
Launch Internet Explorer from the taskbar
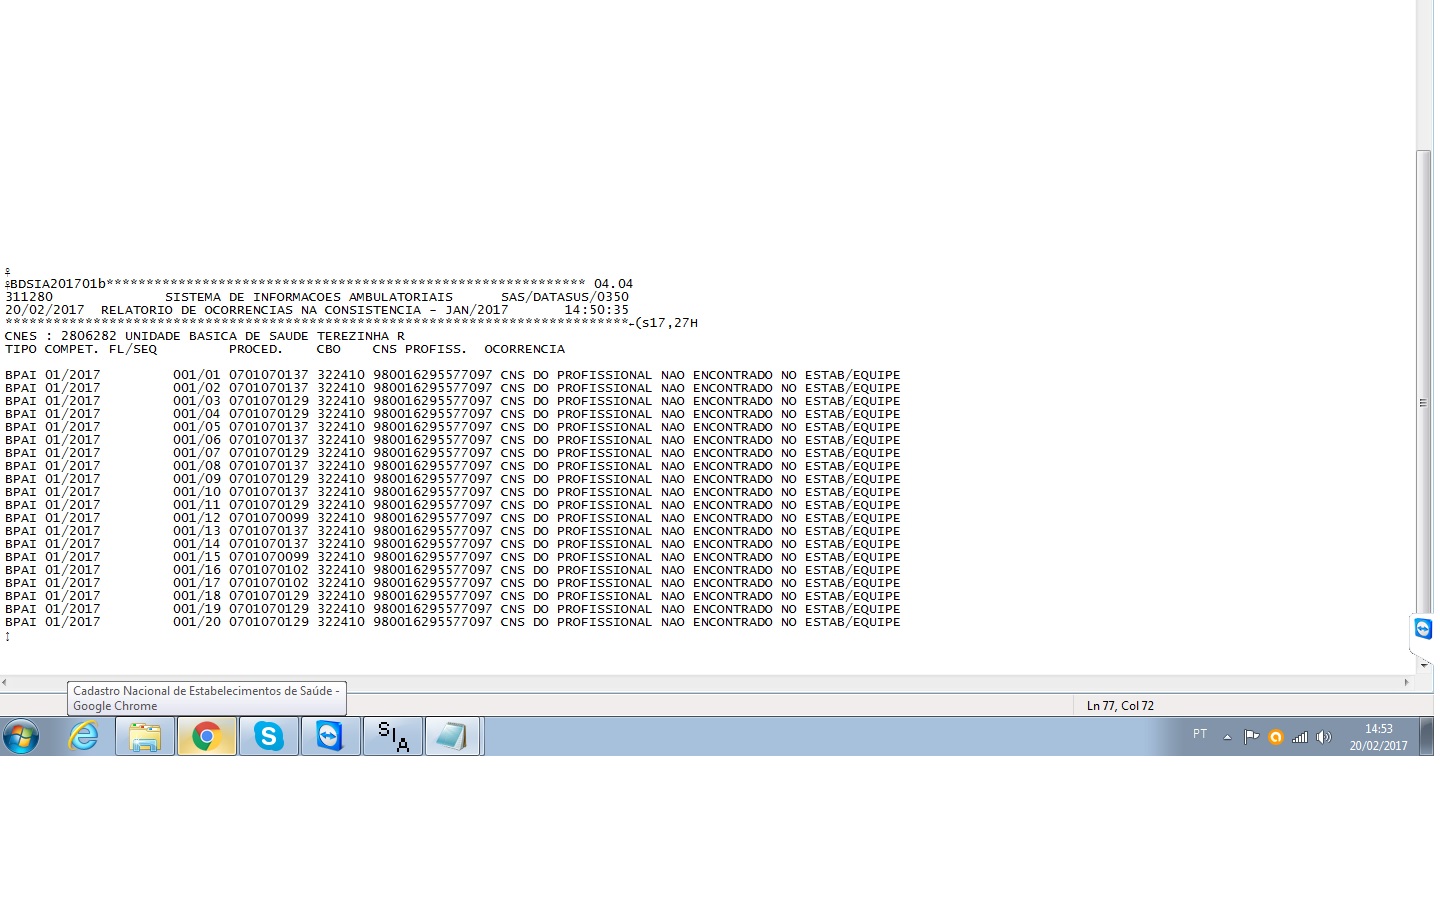83,737
